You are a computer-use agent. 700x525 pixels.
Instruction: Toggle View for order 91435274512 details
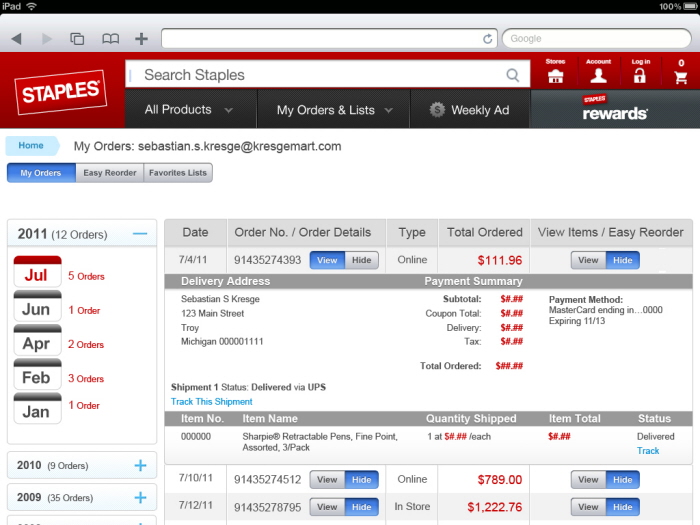(327, 480)
